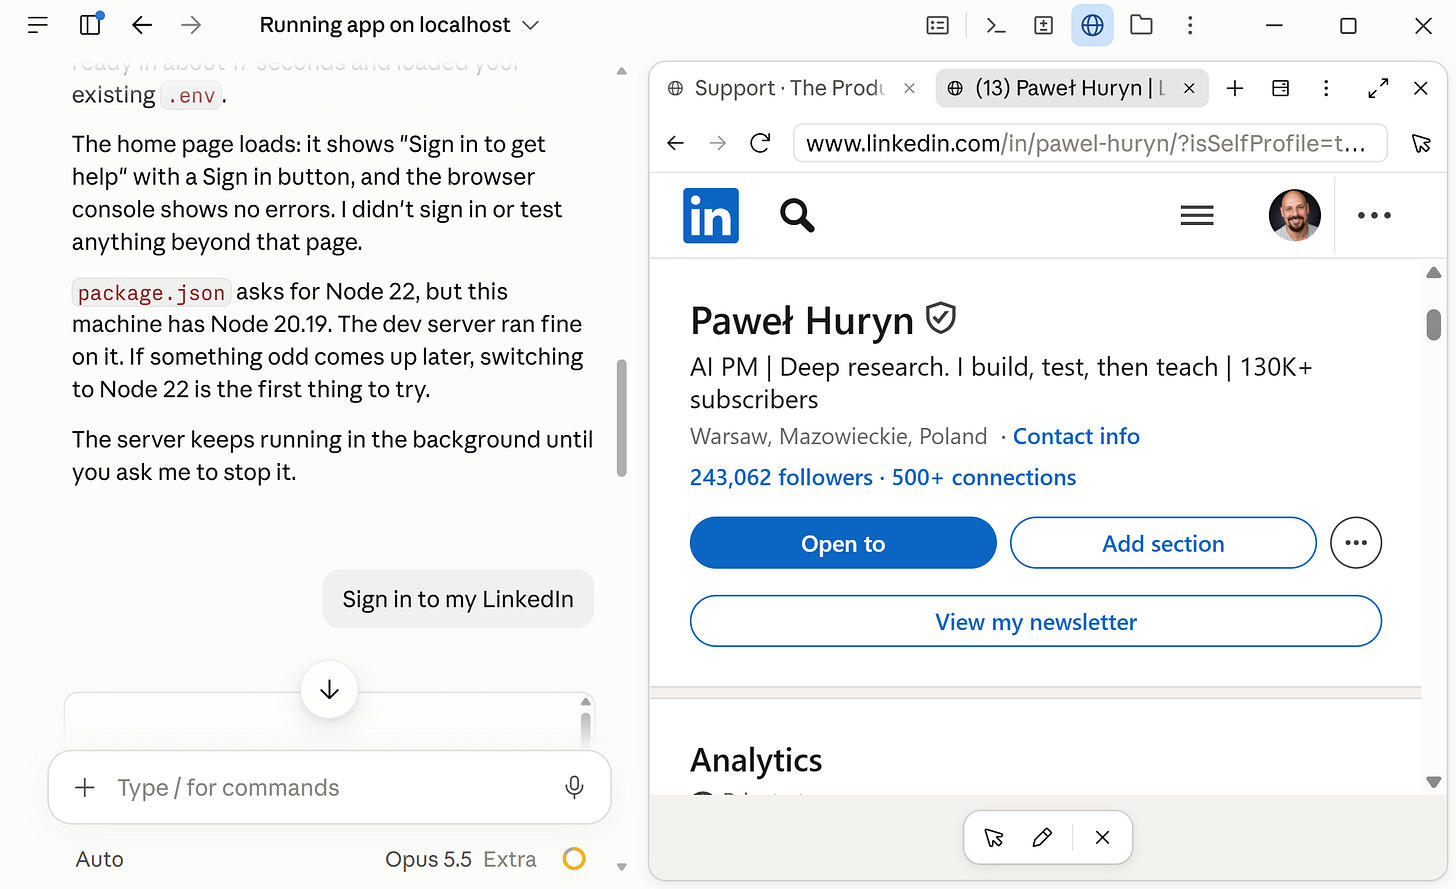Open the circled more-options button on profile

[1356, 543]
